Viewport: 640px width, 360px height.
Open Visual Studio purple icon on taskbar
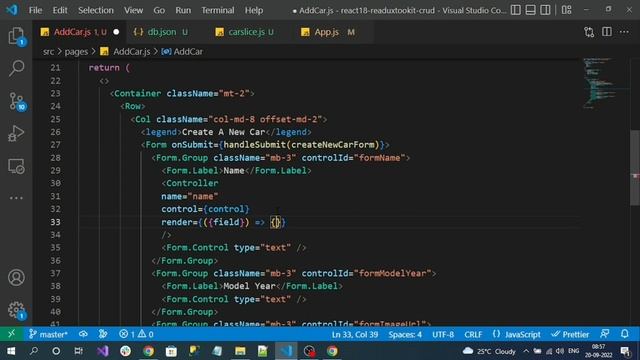pyautogui.click(x=102, y=351)
